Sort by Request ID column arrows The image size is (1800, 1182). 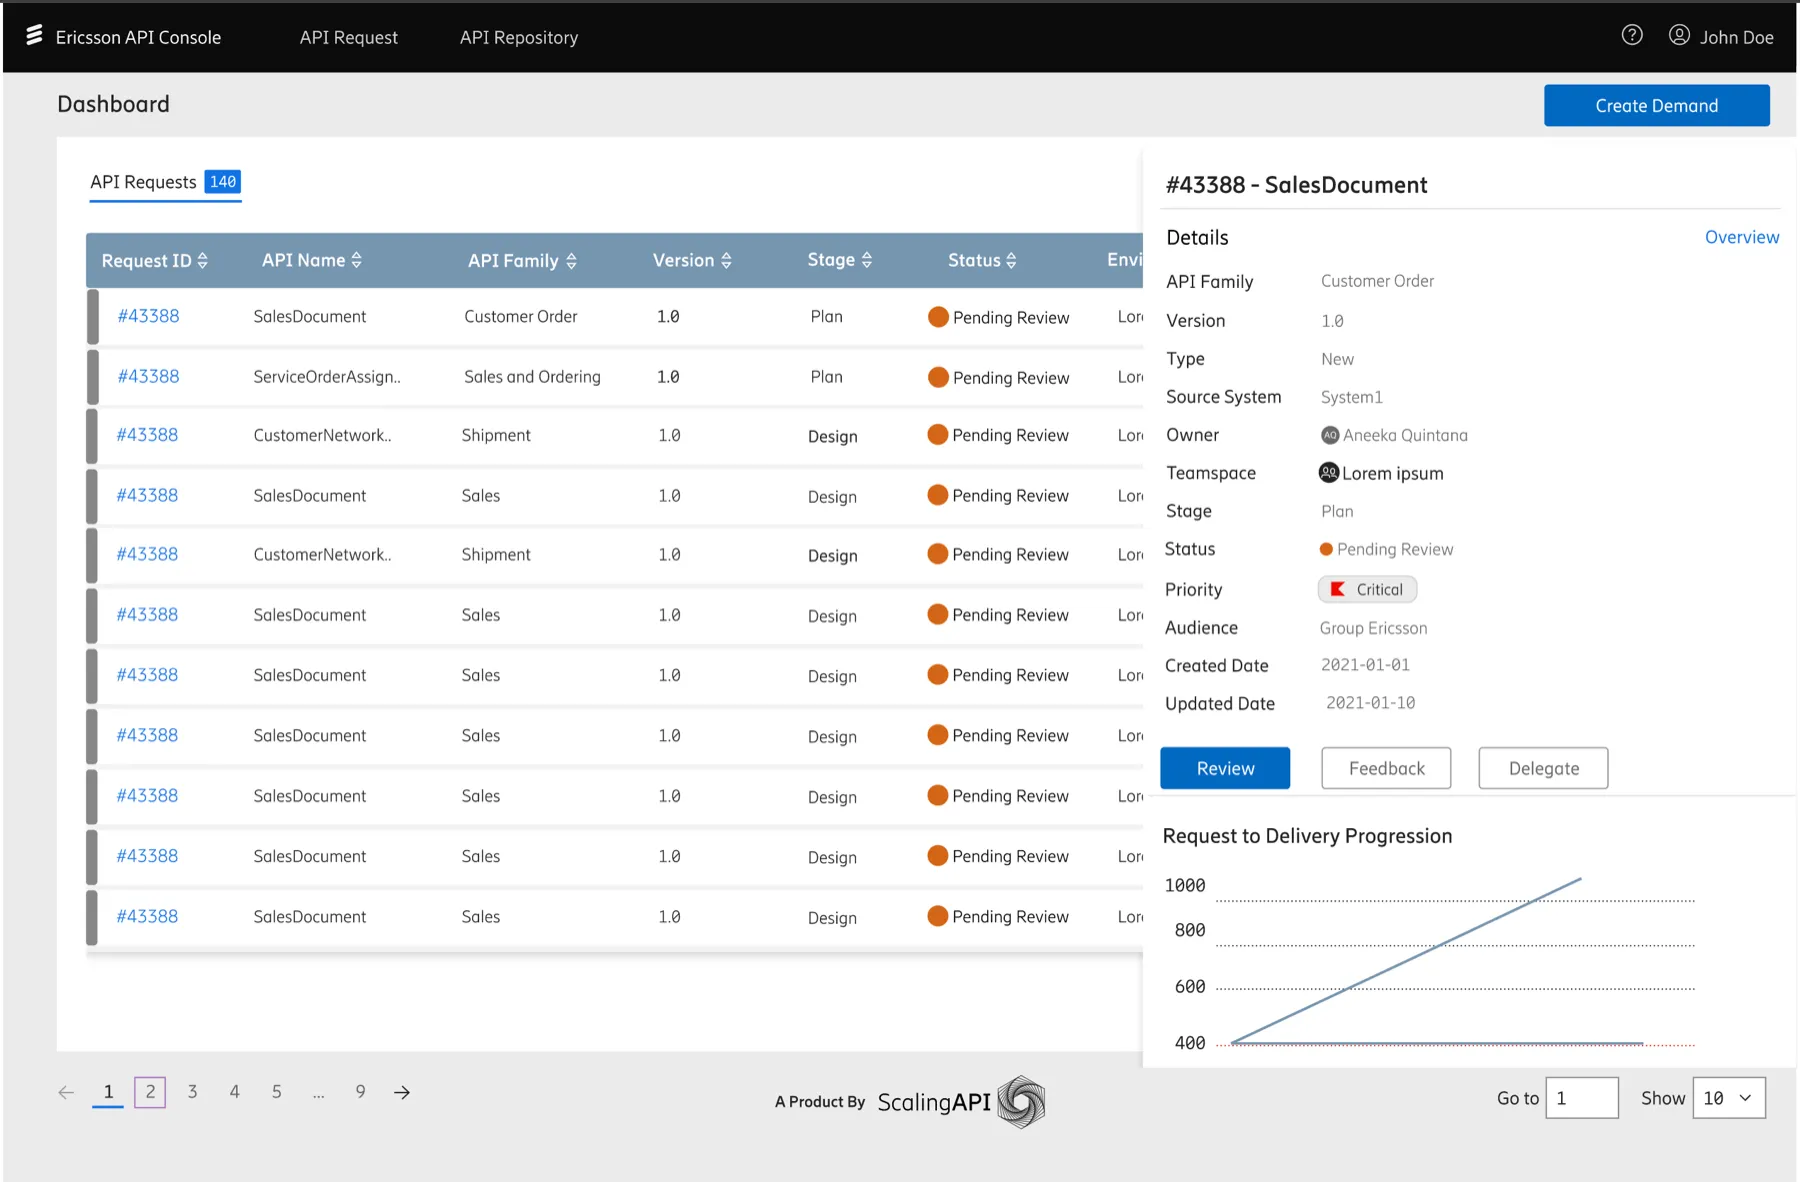(x=203, y=260)
